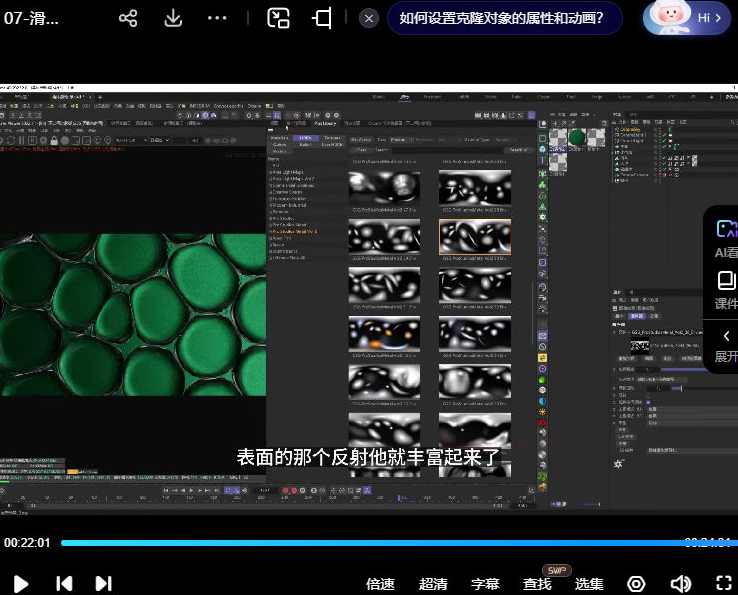The image size is (738, 595).
Task: Click the circular target icon beside 选集
Action: [636, 584]
